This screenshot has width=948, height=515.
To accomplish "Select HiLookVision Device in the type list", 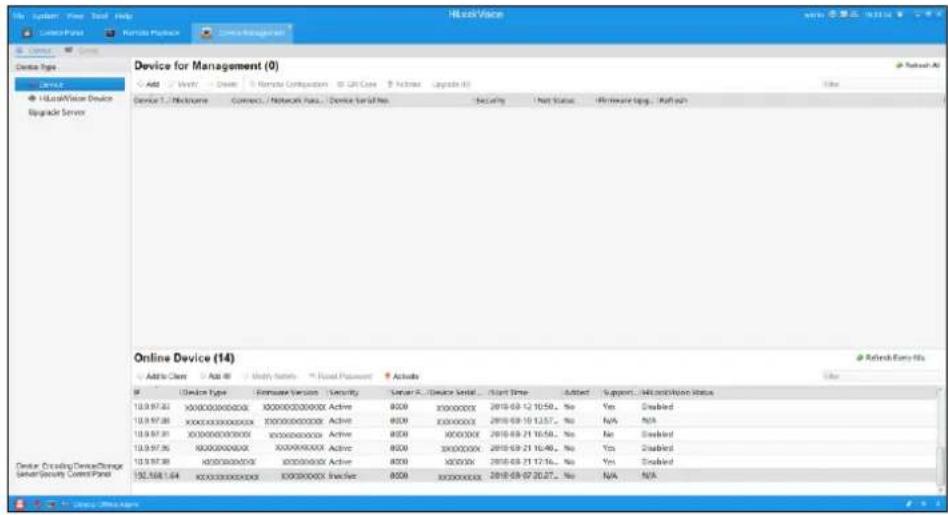I will click(x=71, y=99).
